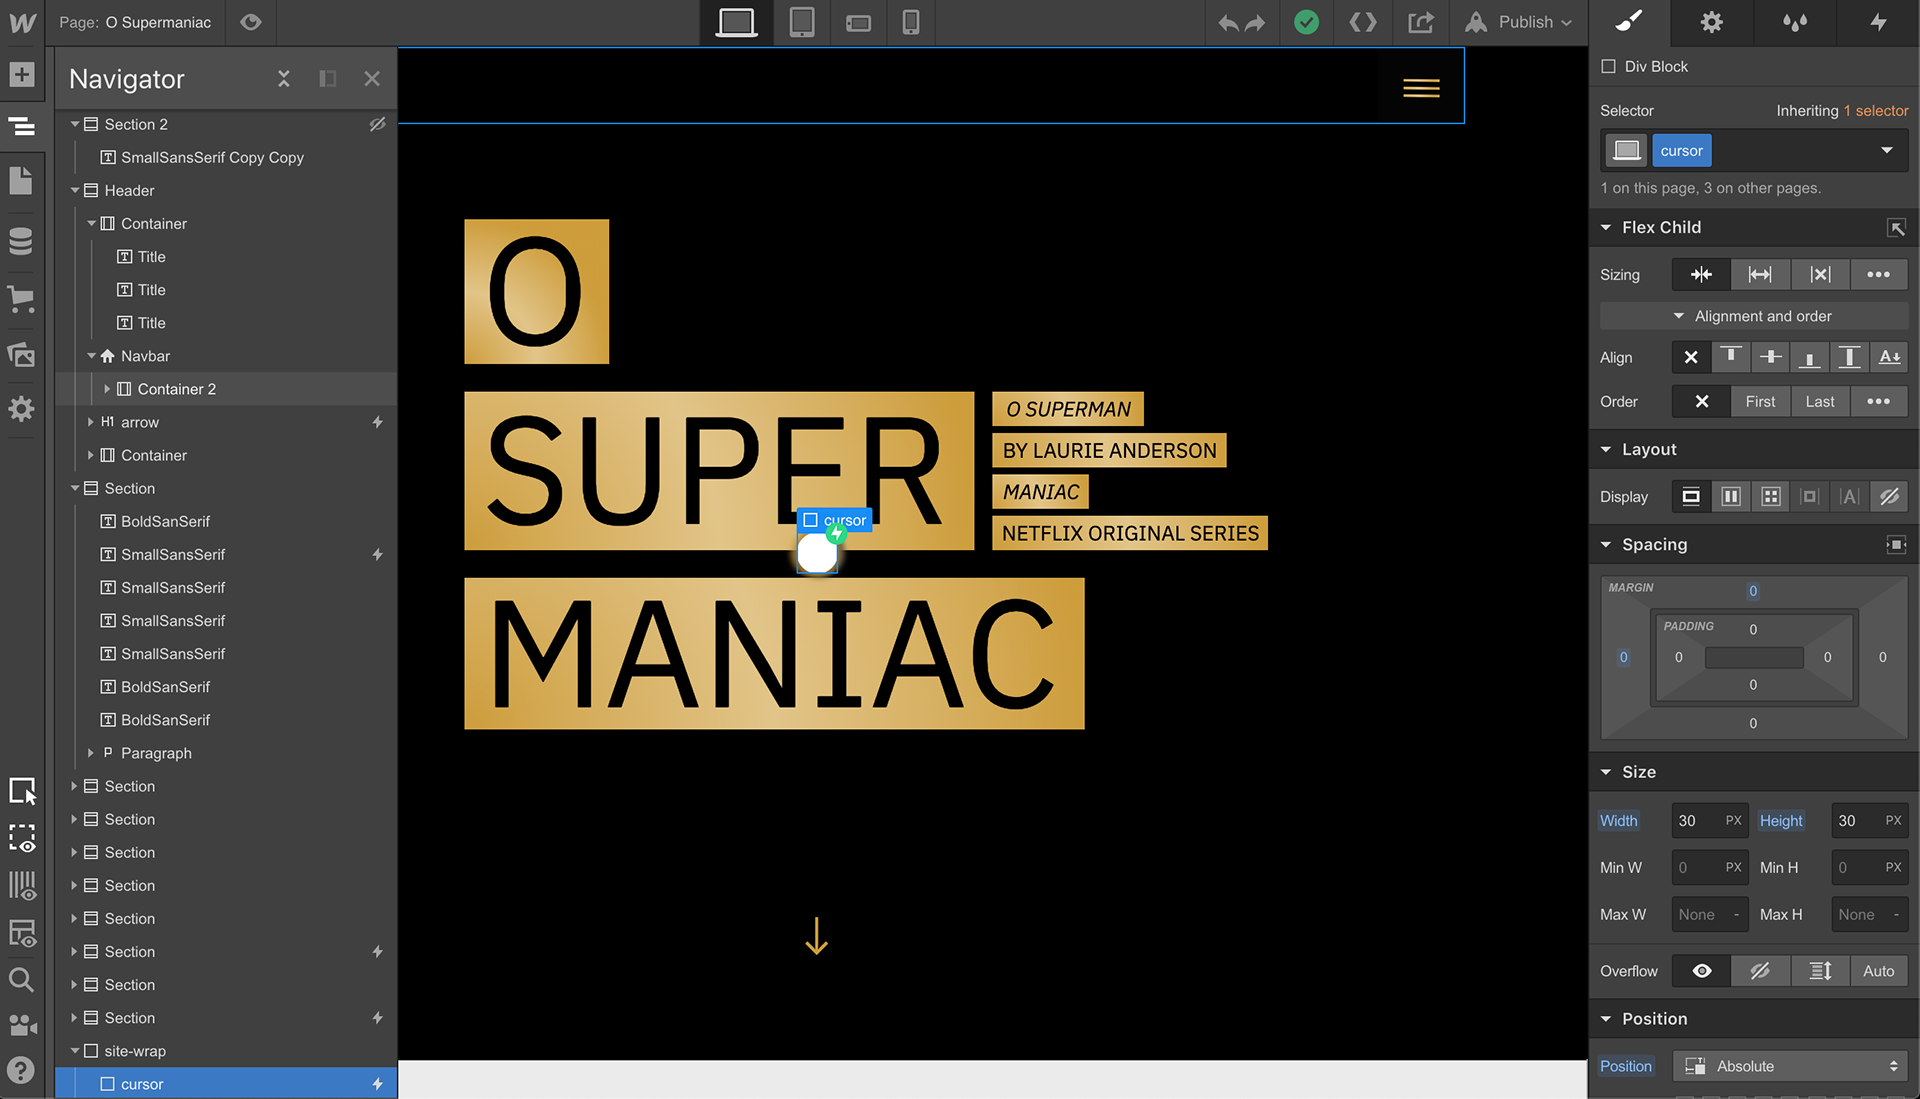
Task: Set flex sizing to shrink
Action: point(1701,274)
